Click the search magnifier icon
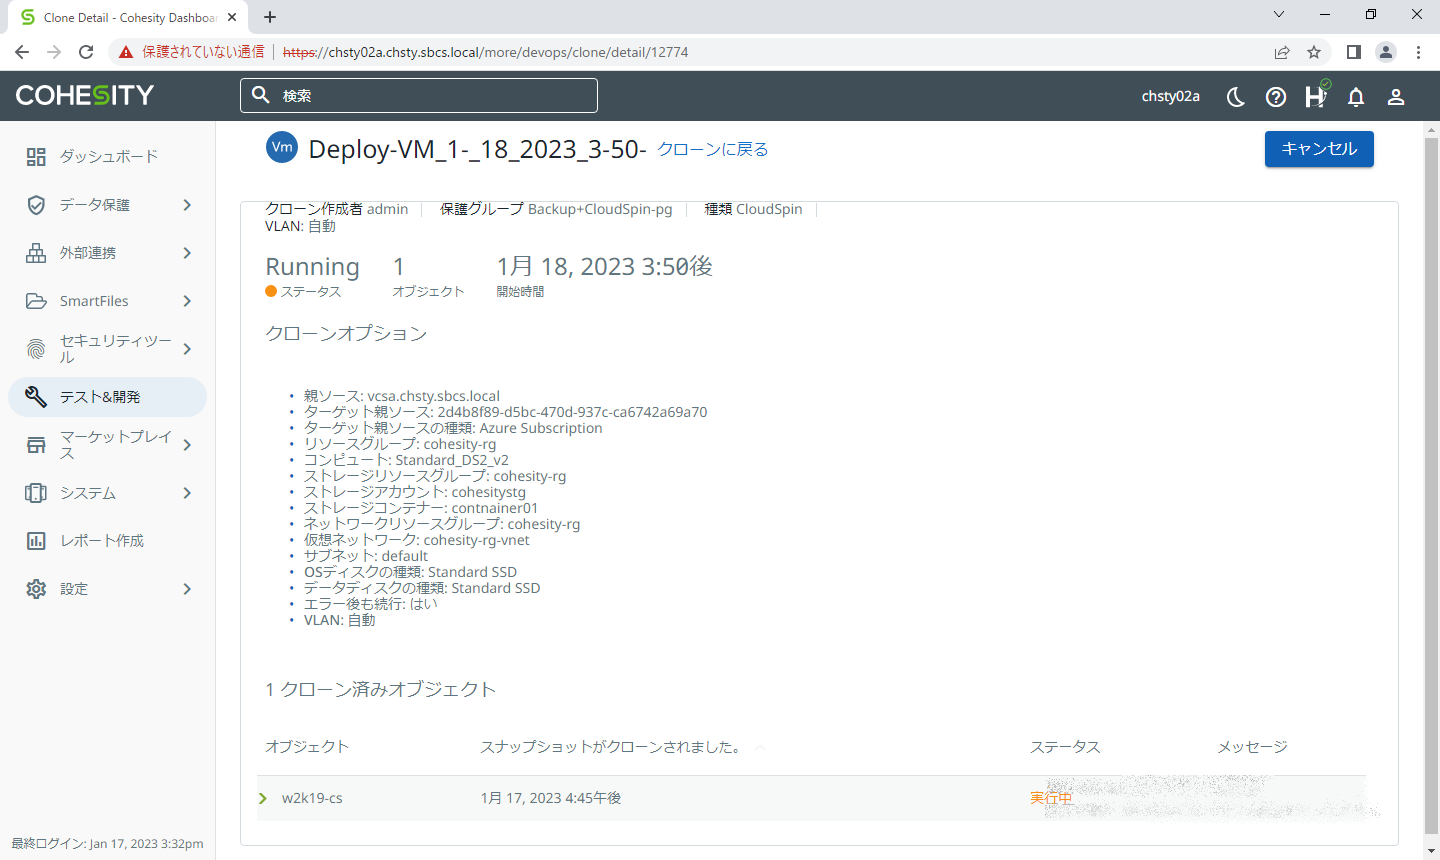This screenshot has width=1440, height=860. tap(261, 95)
